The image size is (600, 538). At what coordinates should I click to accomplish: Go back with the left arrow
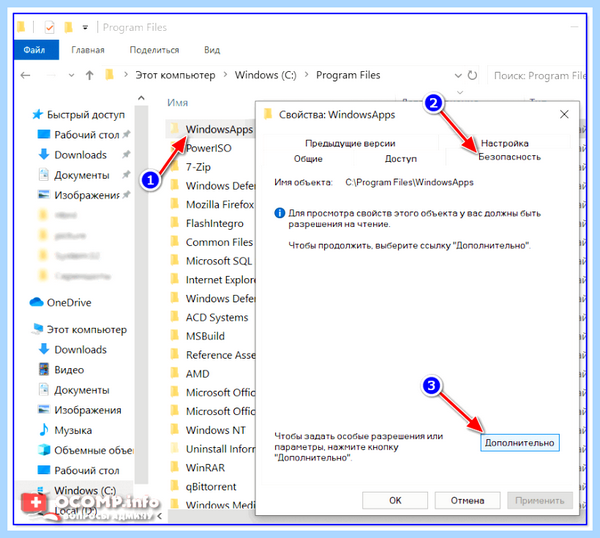click(25, 75)
